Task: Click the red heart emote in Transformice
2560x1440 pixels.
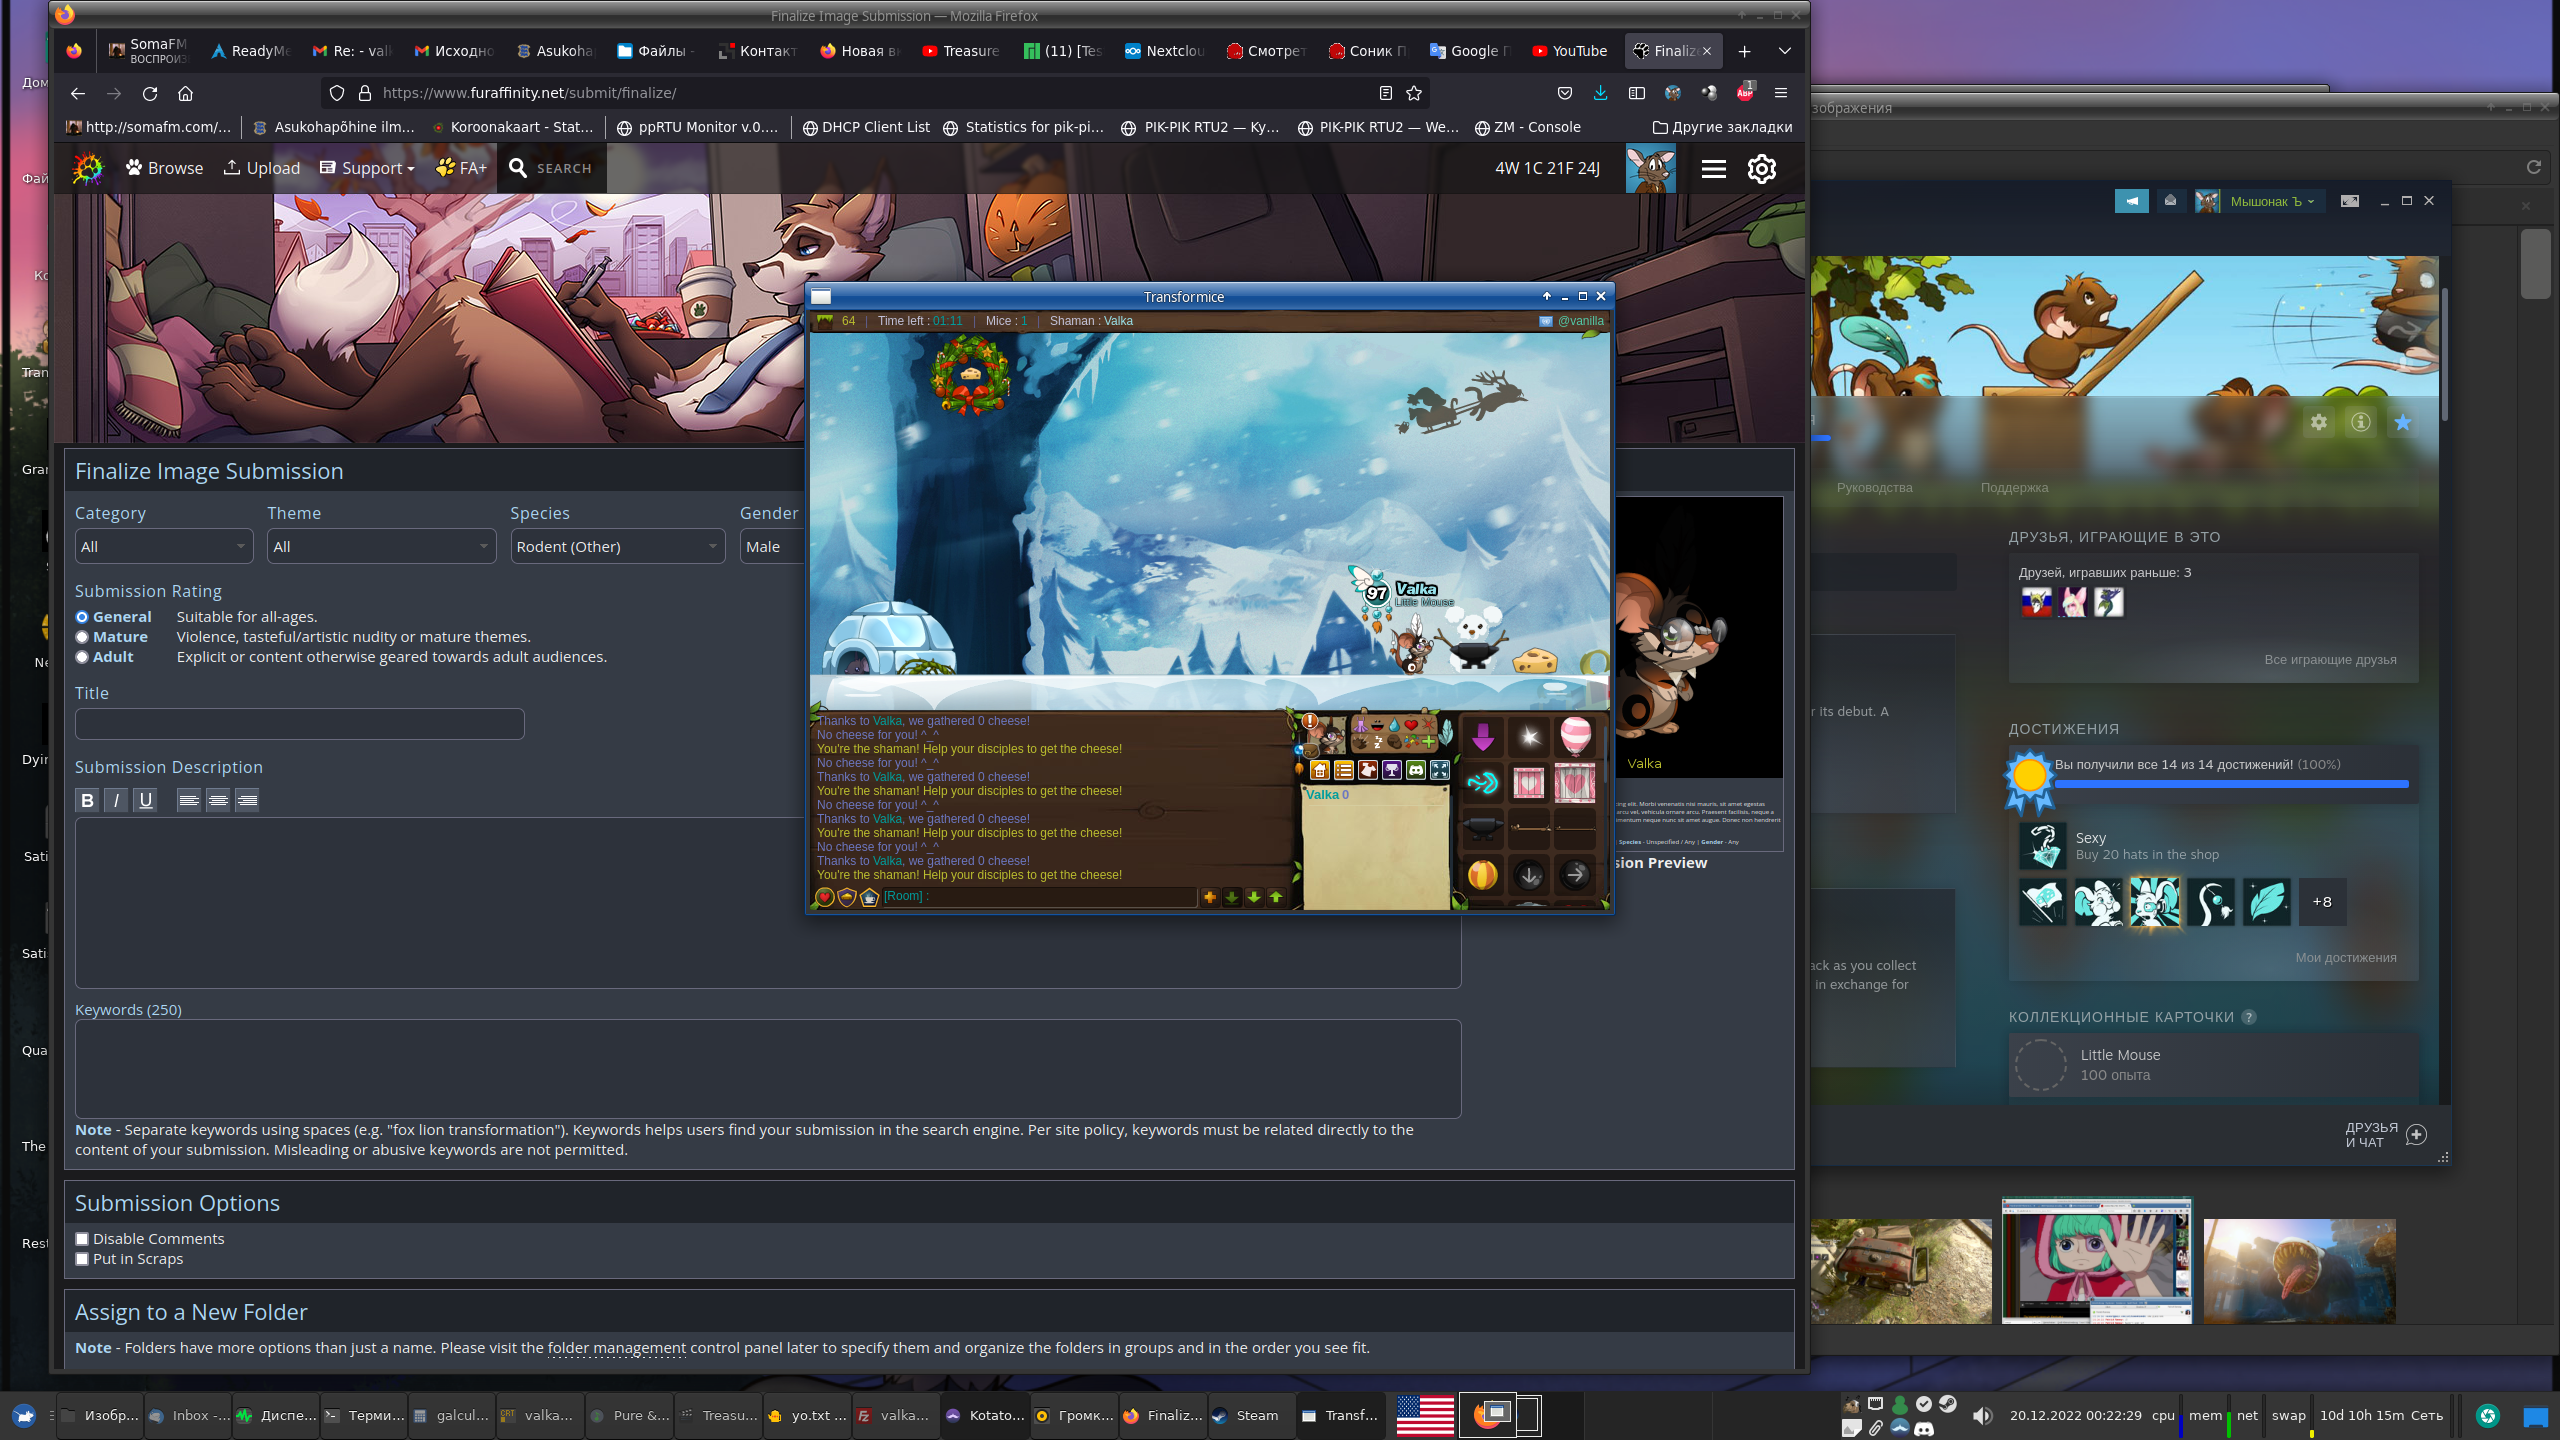Action: pyautogui.click(x=1411, y=725)
